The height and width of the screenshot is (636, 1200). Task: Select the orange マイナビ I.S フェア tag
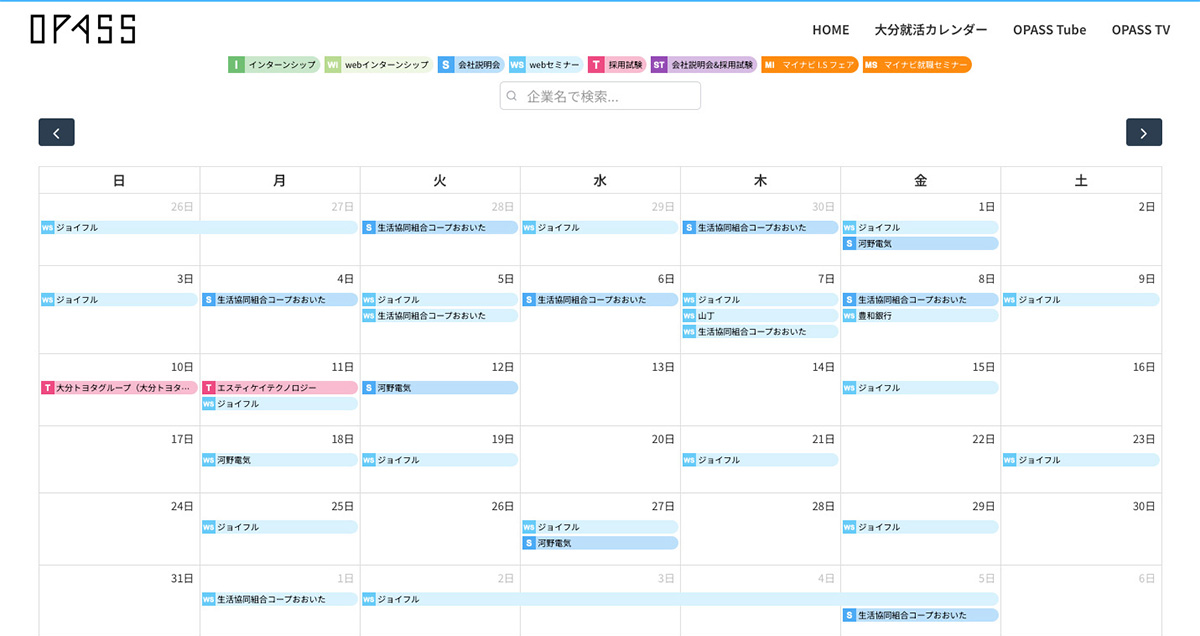pos(810,65)
